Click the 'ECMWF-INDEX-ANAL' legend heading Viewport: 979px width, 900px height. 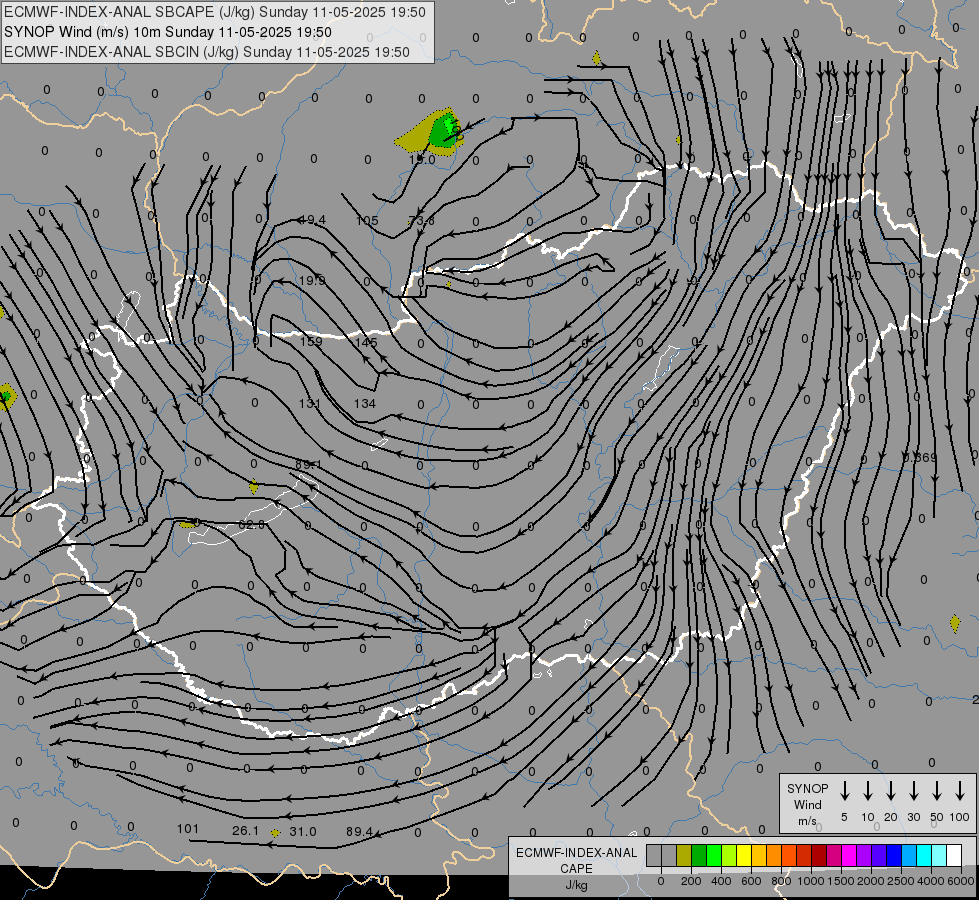[x=576, y=853]
